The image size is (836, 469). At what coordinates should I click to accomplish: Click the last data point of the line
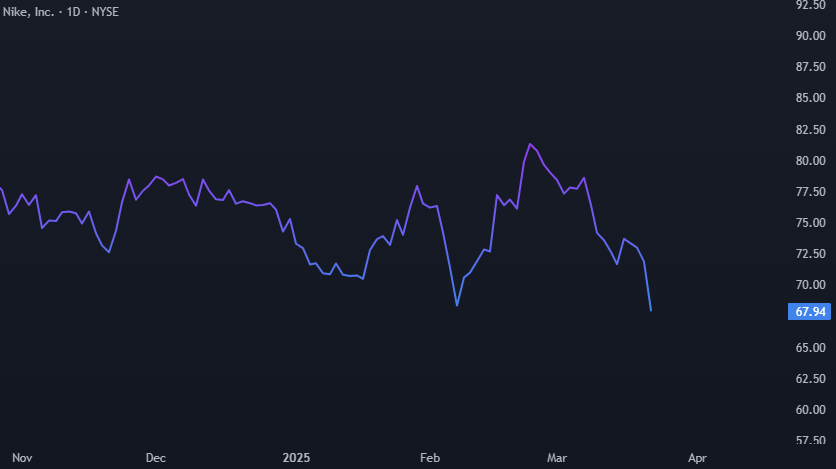pyautogui.click(x=651, y=311)
